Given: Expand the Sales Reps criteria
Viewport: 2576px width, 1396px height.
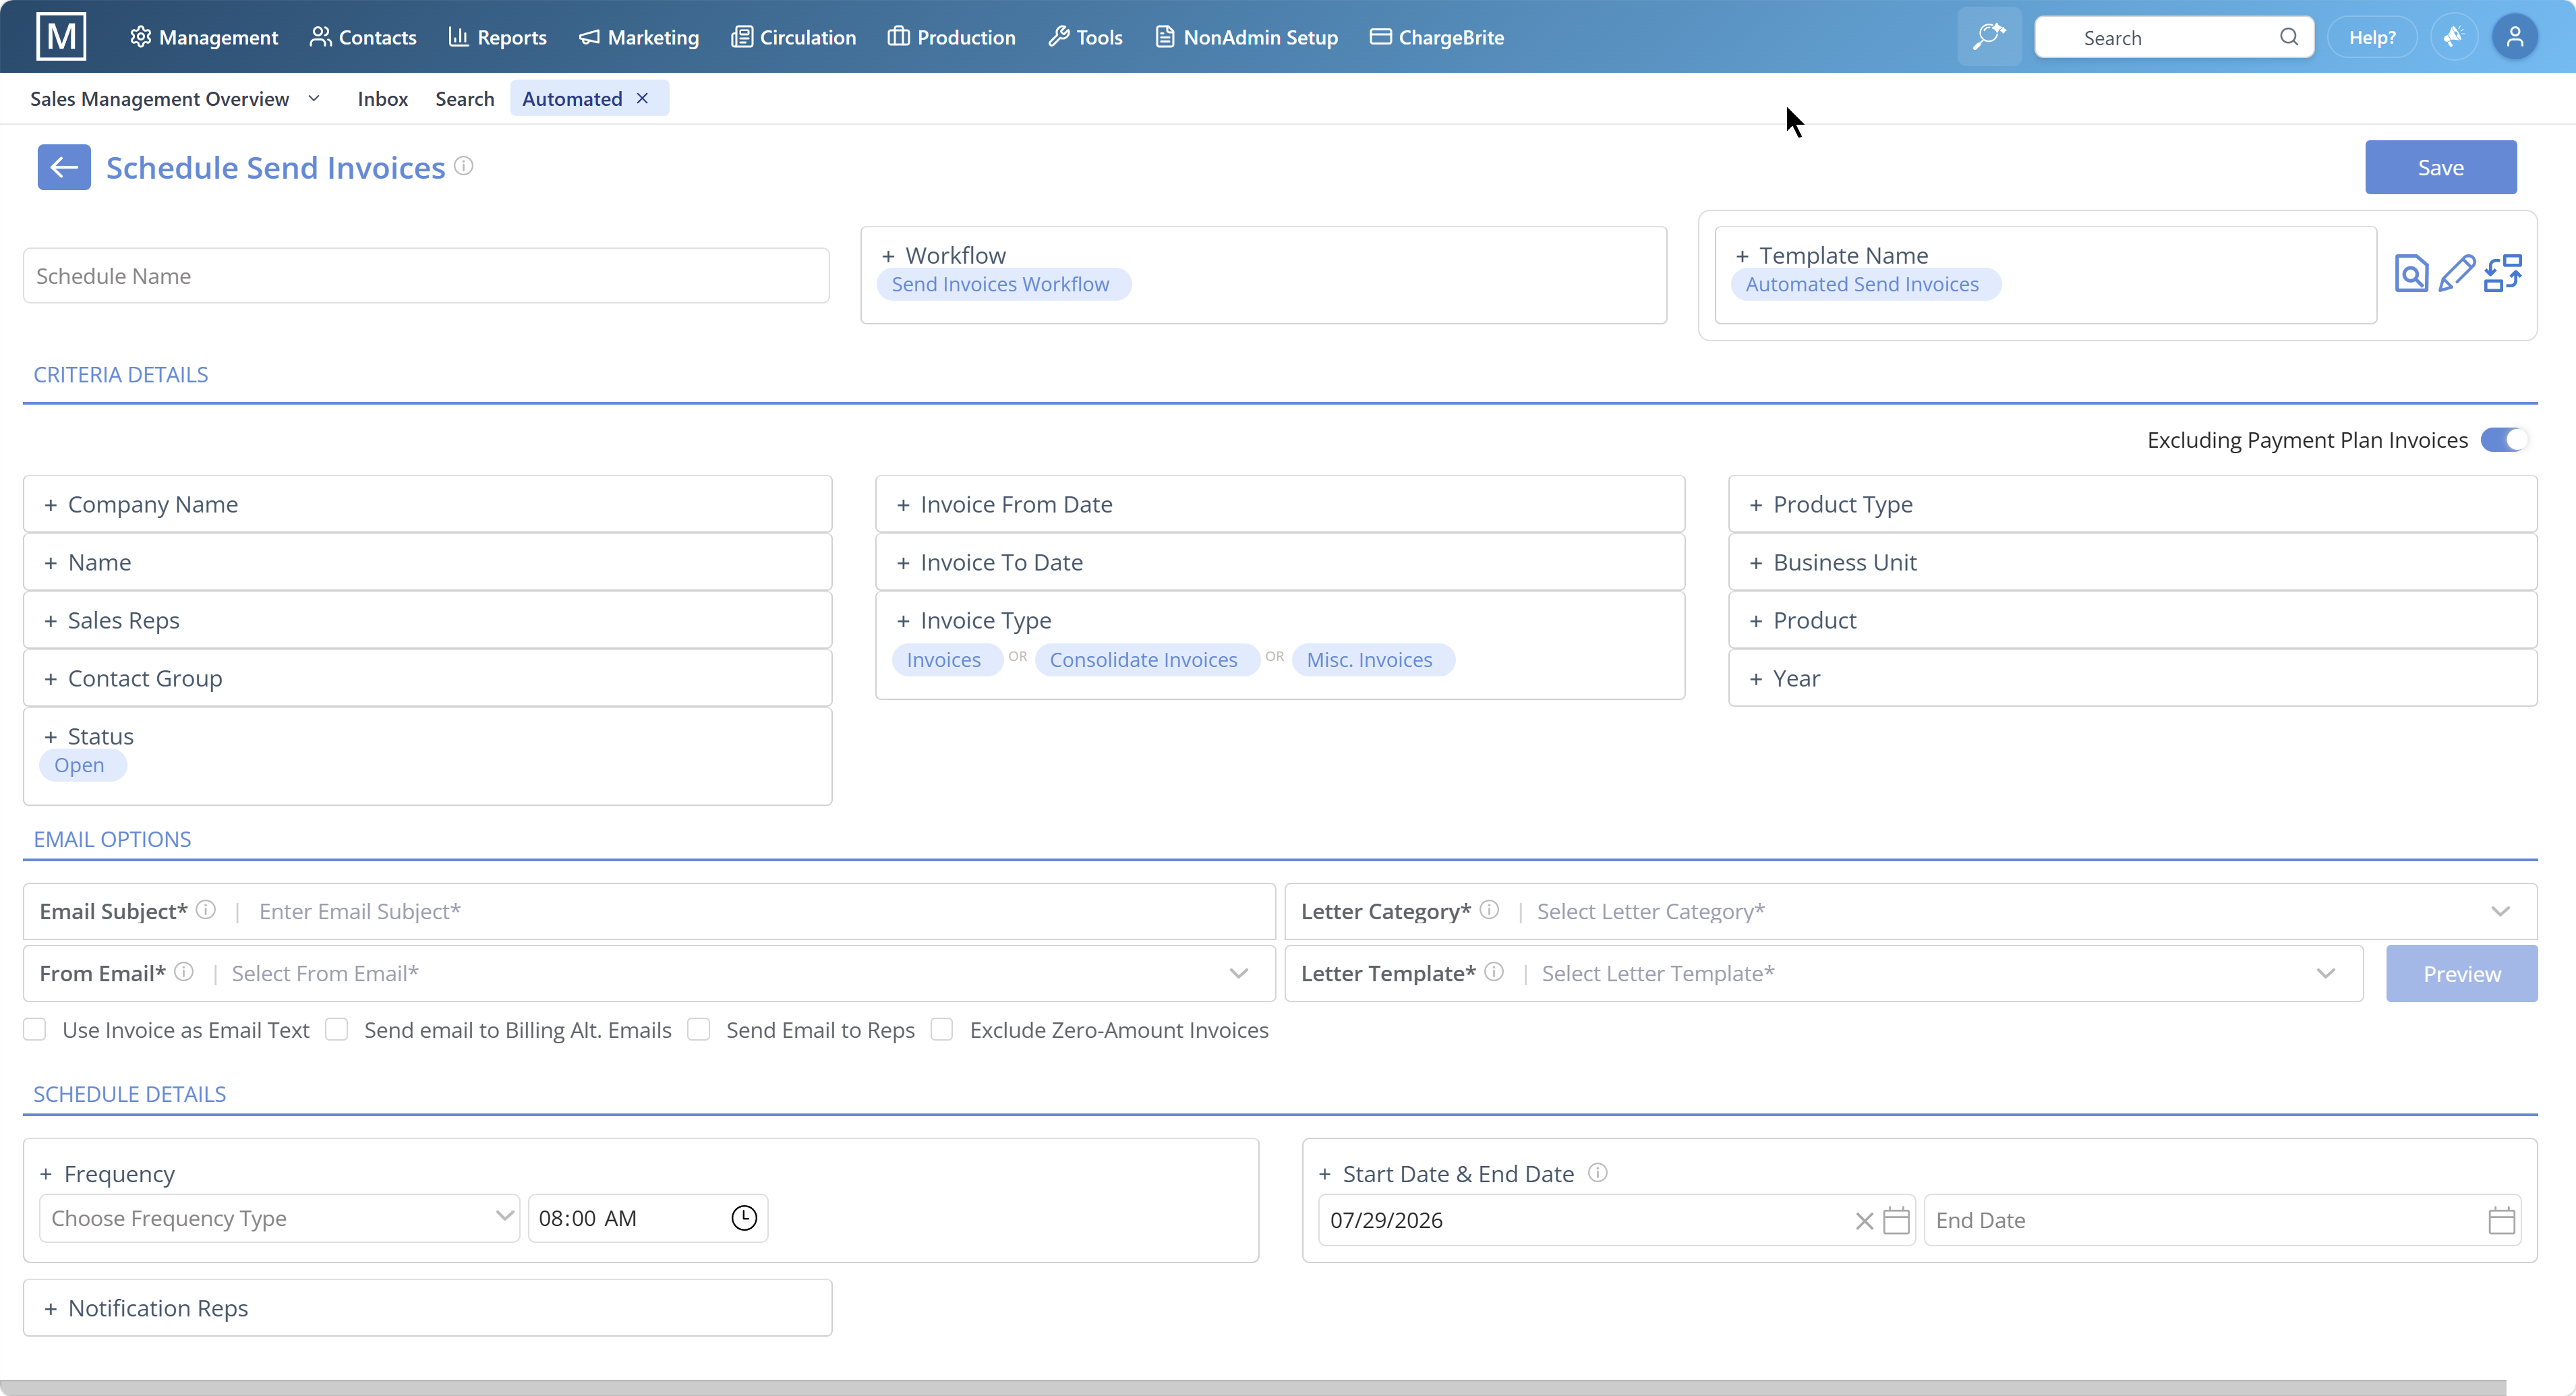Looking at the screenshot, I should tap(428, 620).
